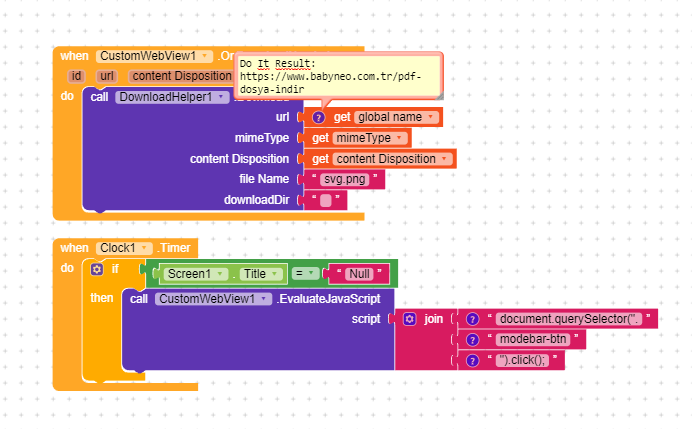Click the then label of the if block
Screen dimensions: 692x429
coord(102,298)
